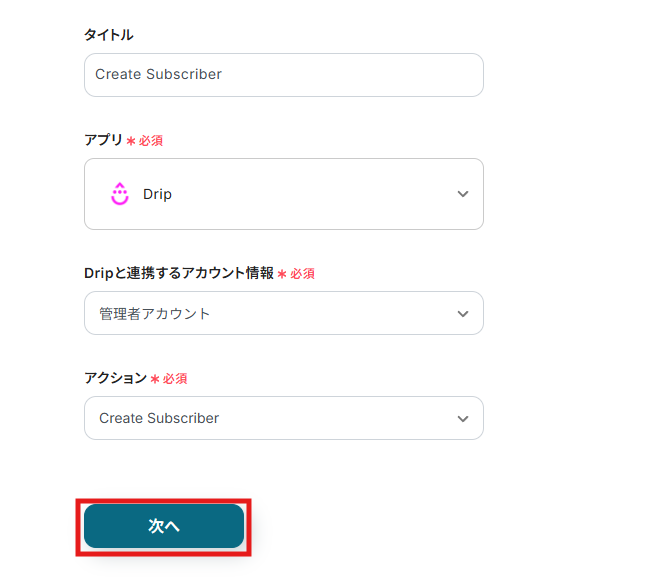The image size is (668, 587).
Task: Click the 必須 marker beside アプリ
Action: coord(151,141)
